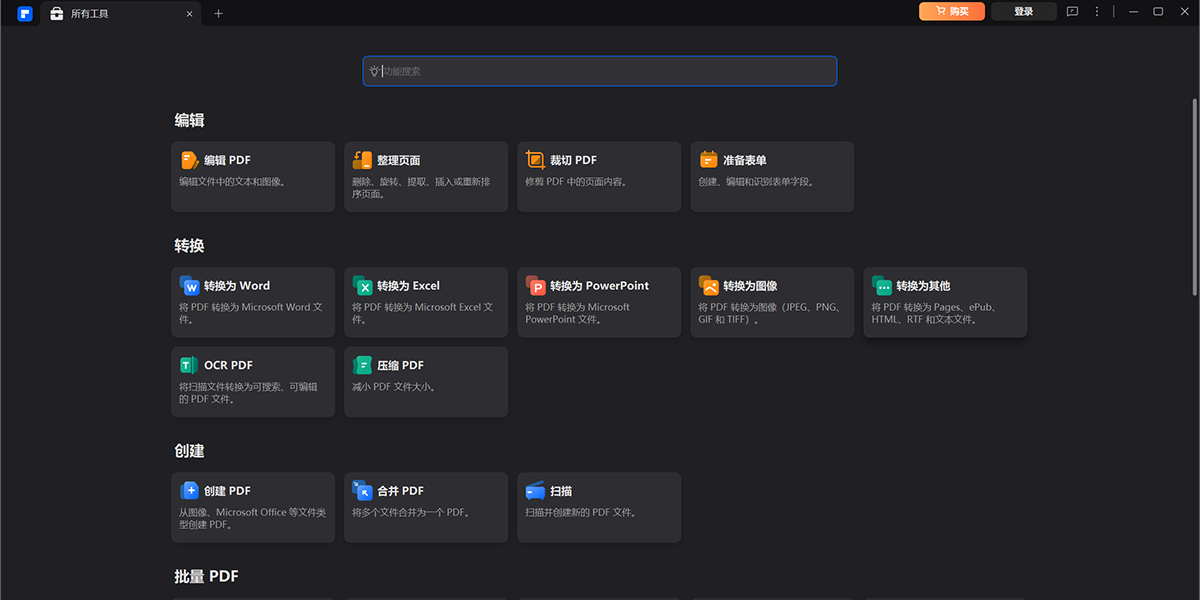Add a new tab with plus button

[x=219, y=14]
